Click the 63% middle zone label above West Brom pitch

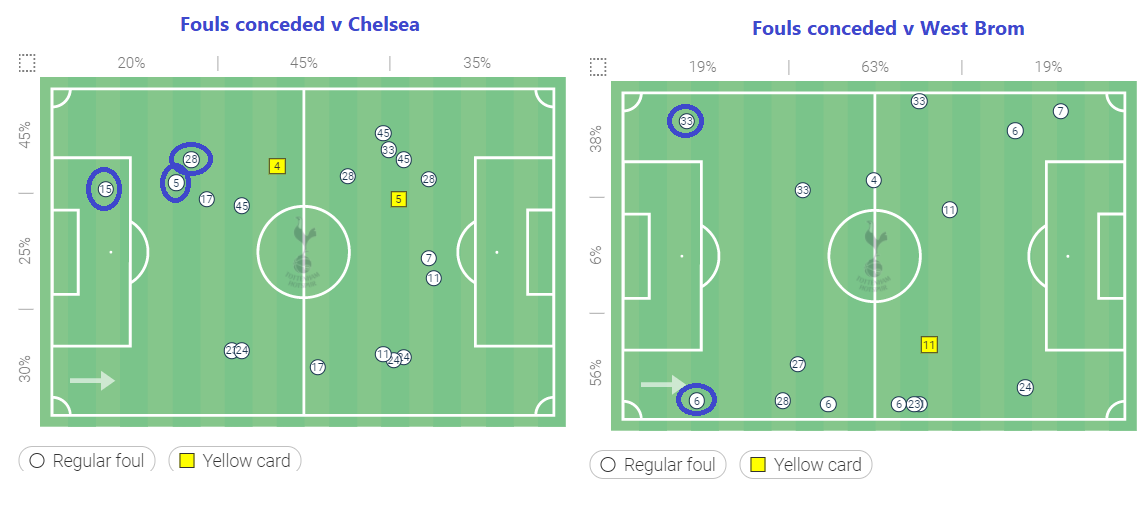(875, 67)
